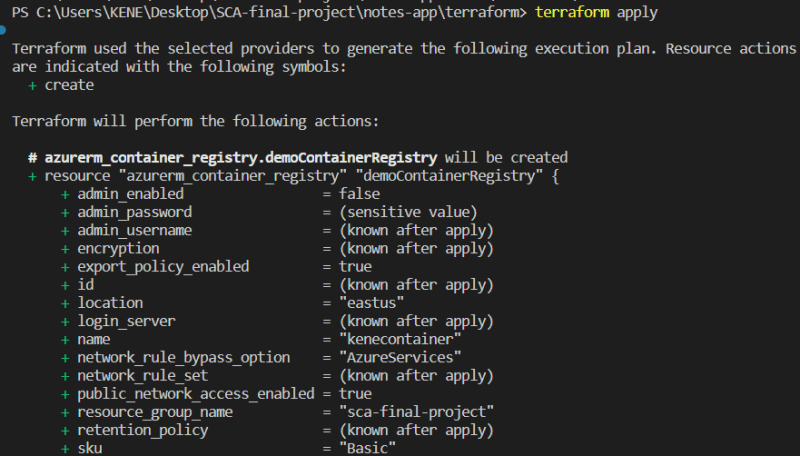Click '(known after apply)' beside admin_username
Viewport: 800px width, 456px height.
tap(417, 231)
